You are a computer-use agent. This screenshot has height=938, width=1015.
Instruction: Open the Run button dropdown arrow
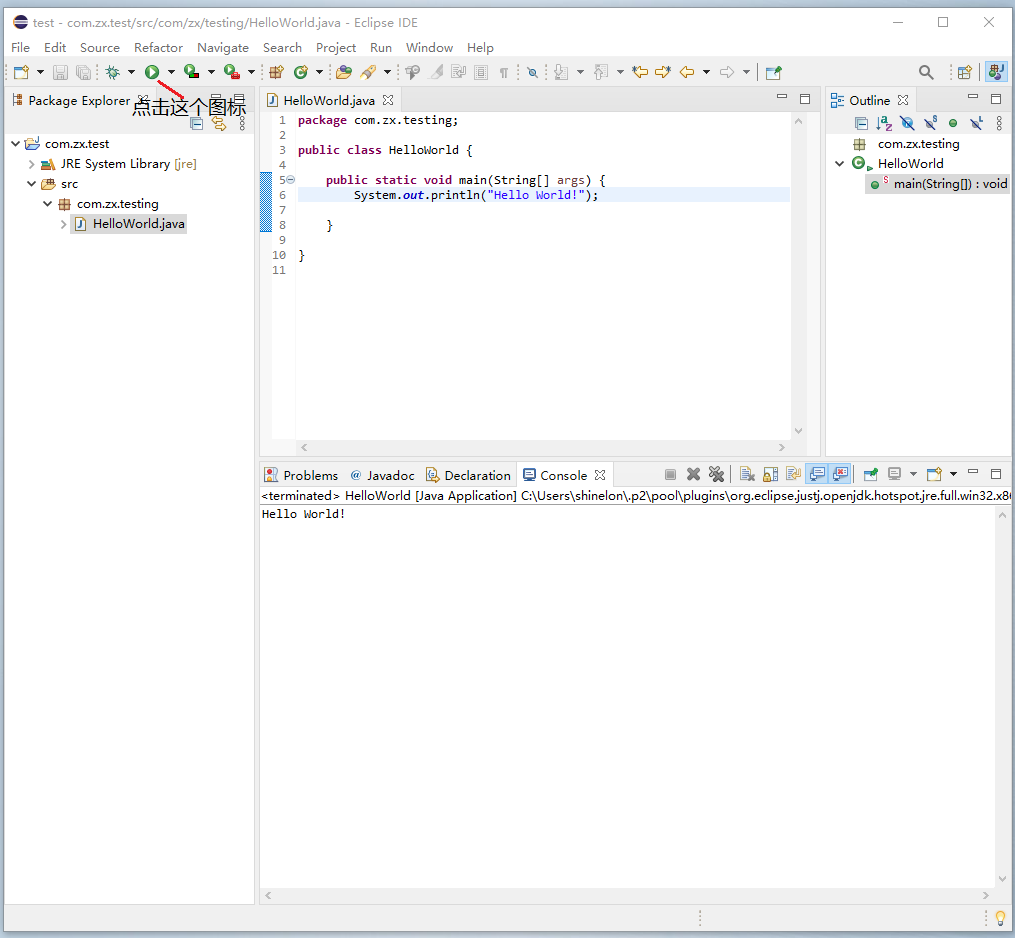pyautogui.click(x=171, y=72)
